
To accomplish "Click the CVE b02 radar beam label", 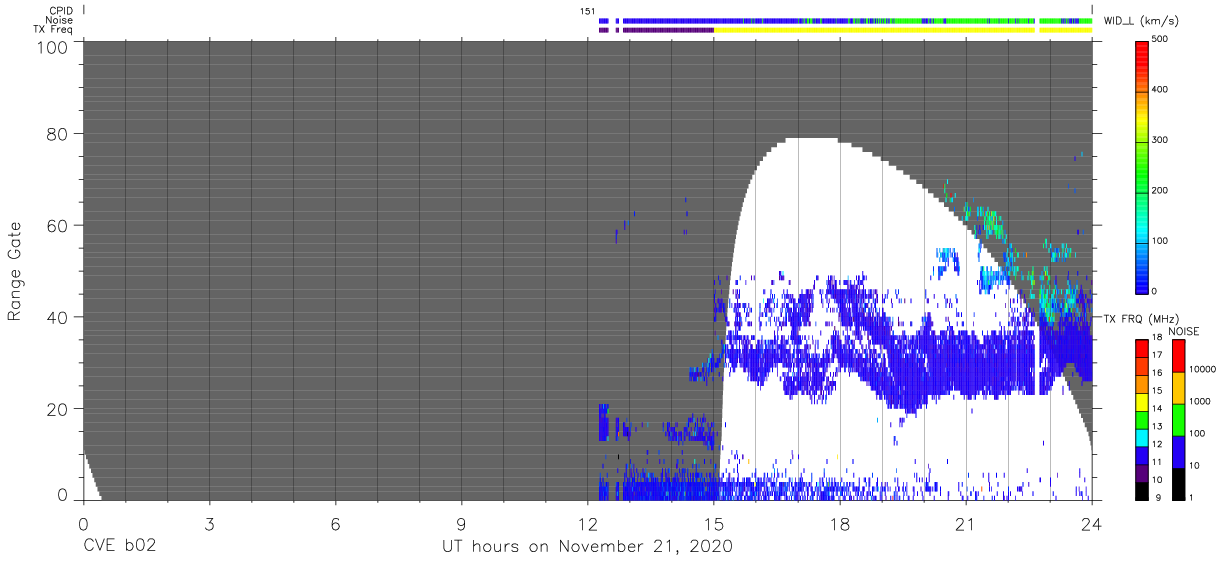I will tap(119, 547).
